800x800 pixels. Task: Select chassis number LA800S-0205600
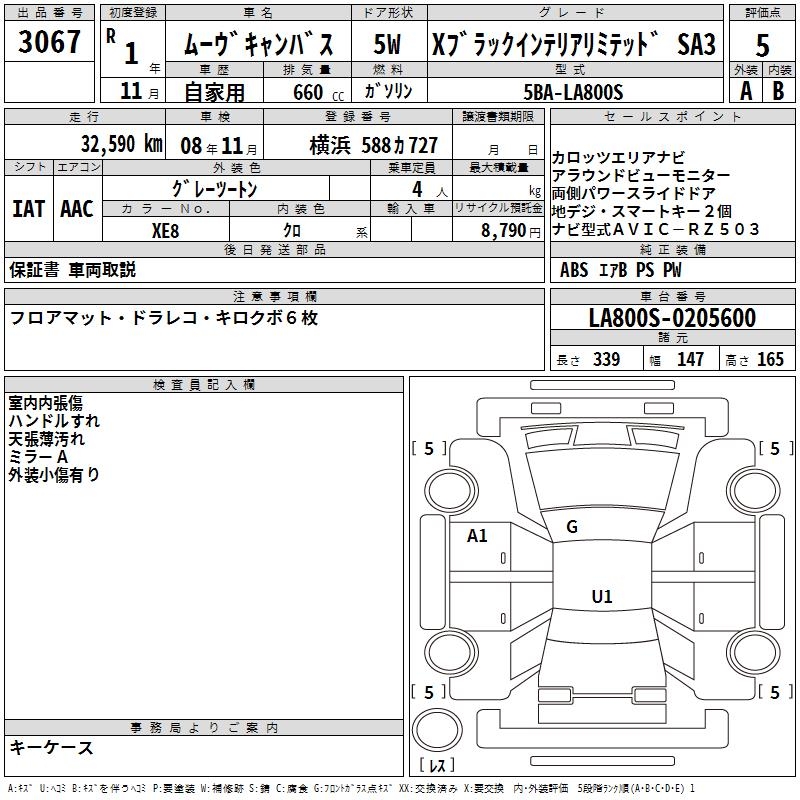pyautogui.click(x=672, y=318)
